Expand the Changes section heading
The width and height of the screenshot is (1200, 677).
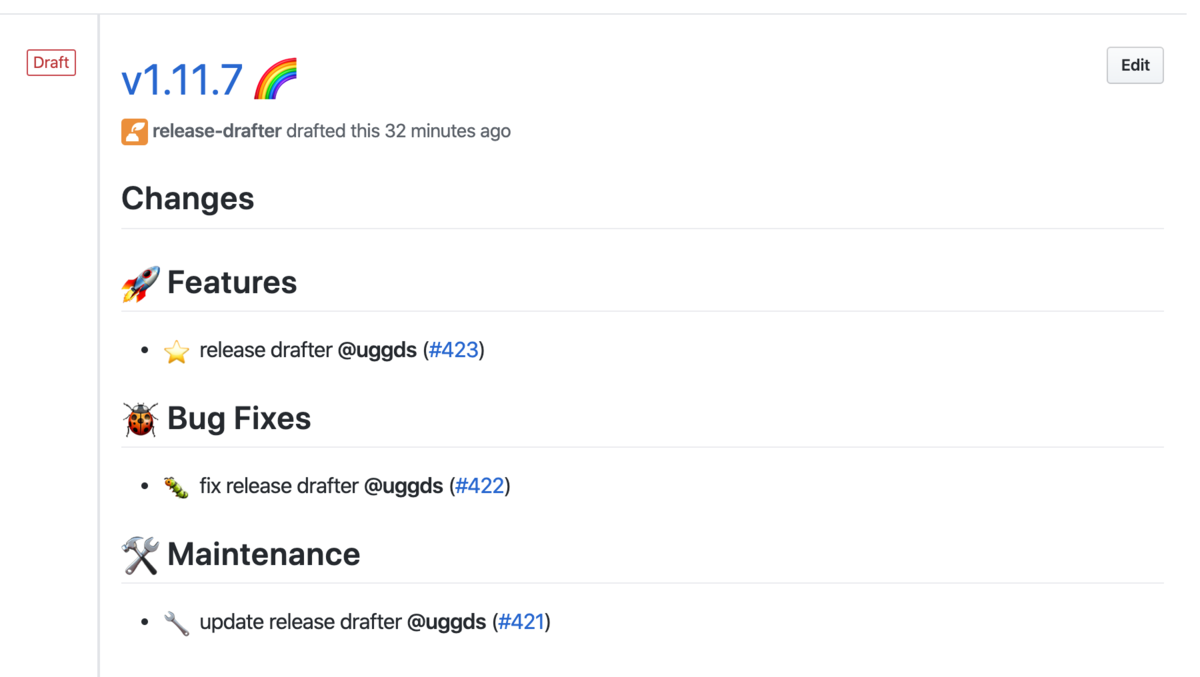tap(187, 199)
